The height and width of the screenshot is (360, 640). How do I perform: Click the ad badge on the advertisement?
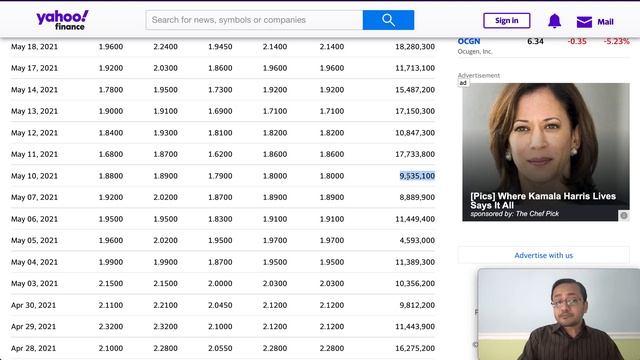point(463,83)
